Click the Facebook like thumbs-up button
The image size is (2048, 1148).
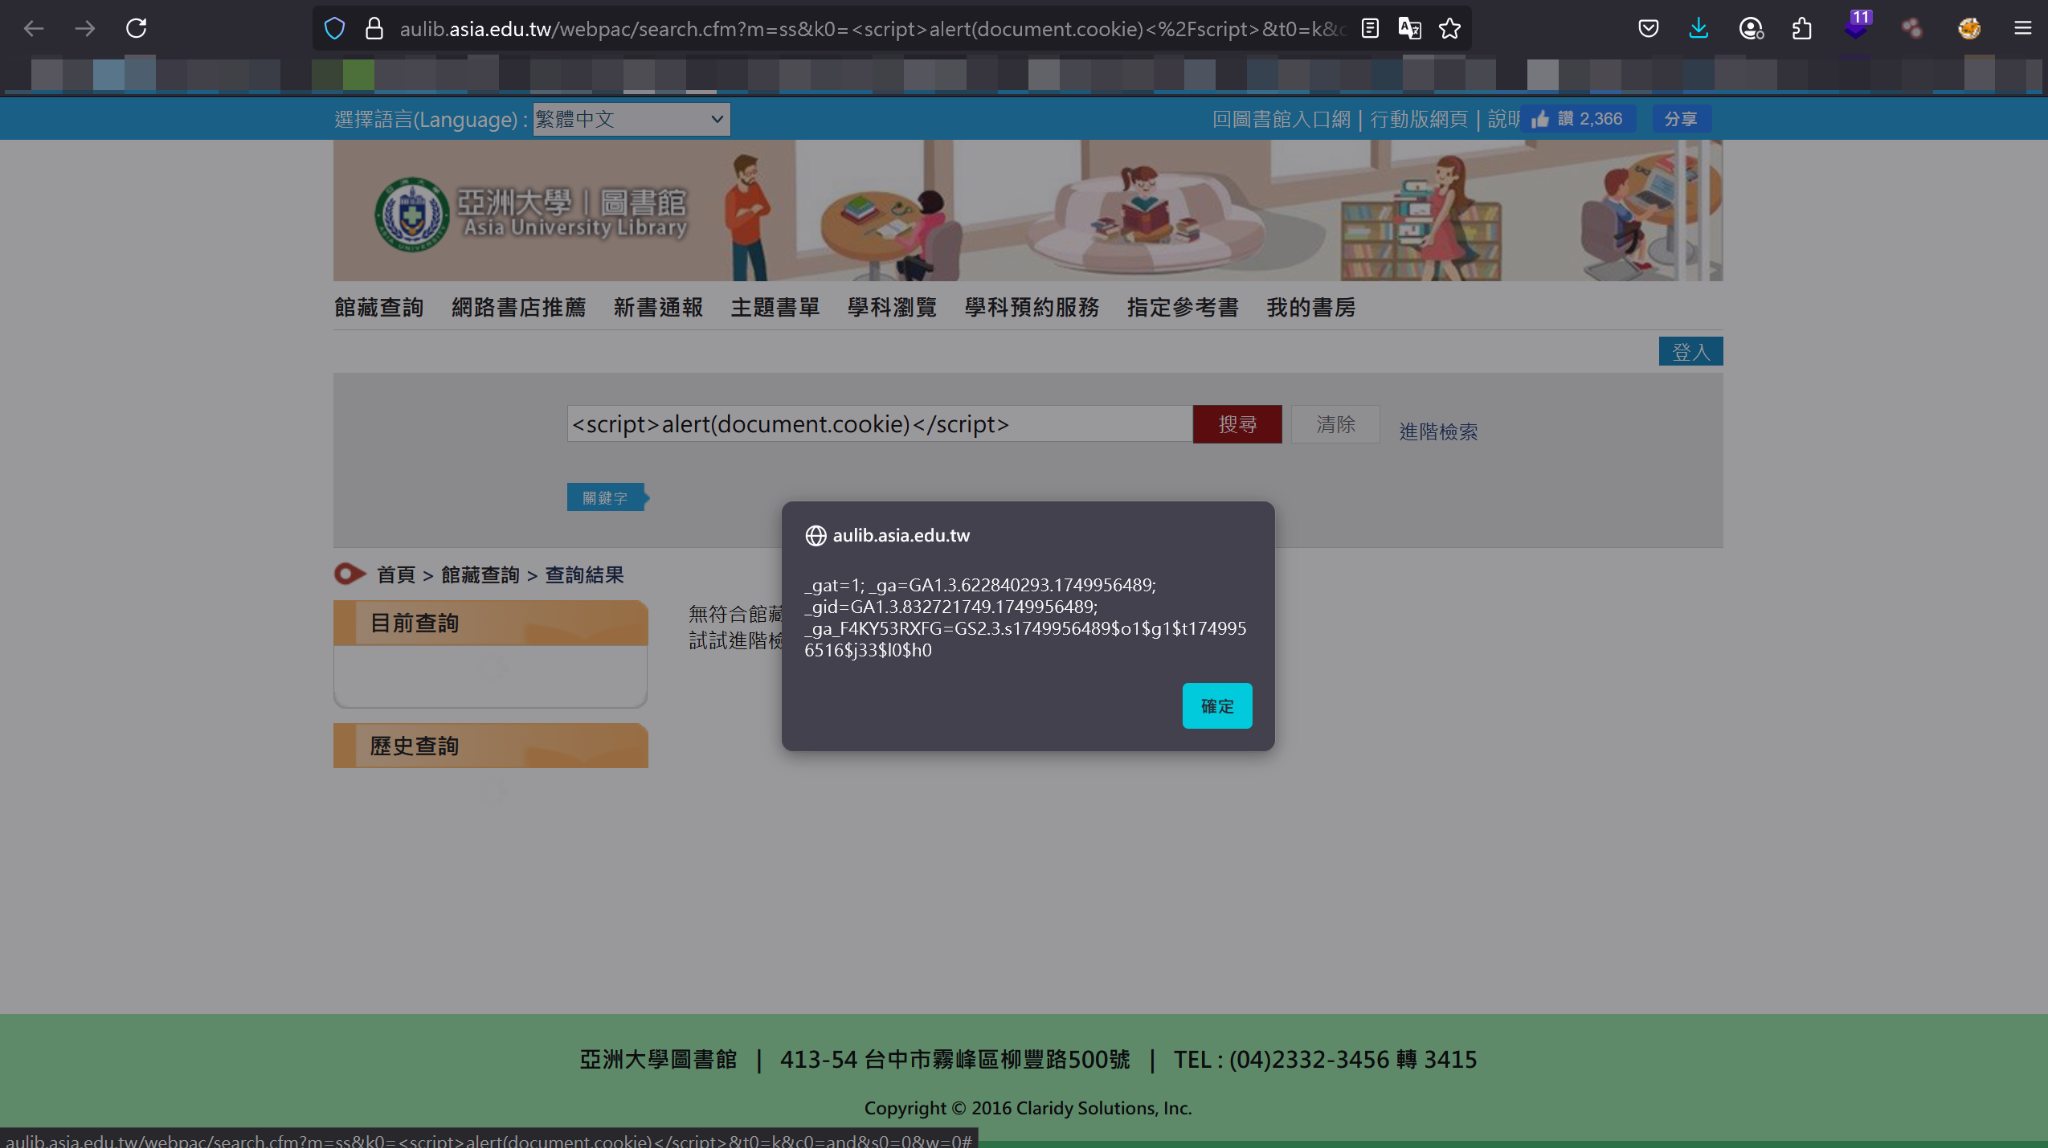click(x=1577, y=119)
